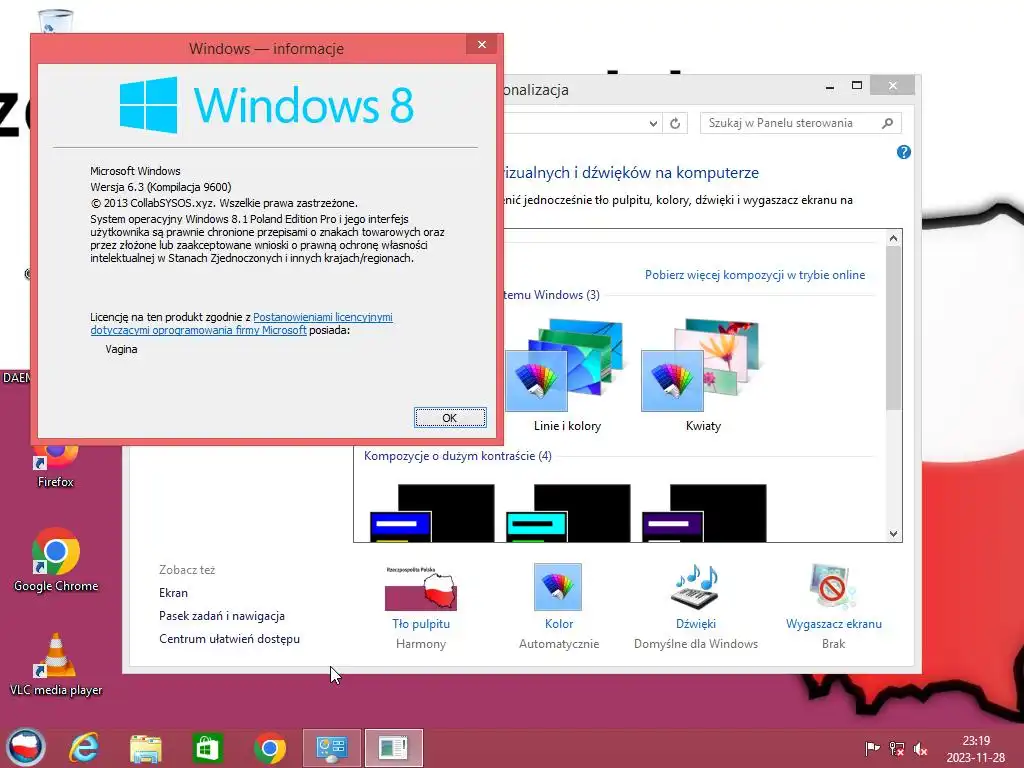The height and width of the screenshot is (768, 1024).
Task: Select the high contrast theme with purple window
Action: pos(704,513)
